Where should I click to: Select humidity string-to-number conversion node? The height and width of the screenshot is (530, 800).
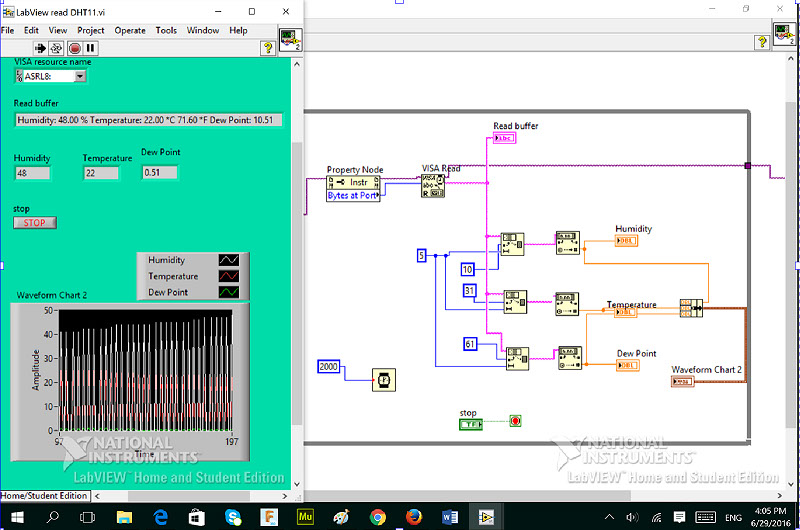coord(567,243)
